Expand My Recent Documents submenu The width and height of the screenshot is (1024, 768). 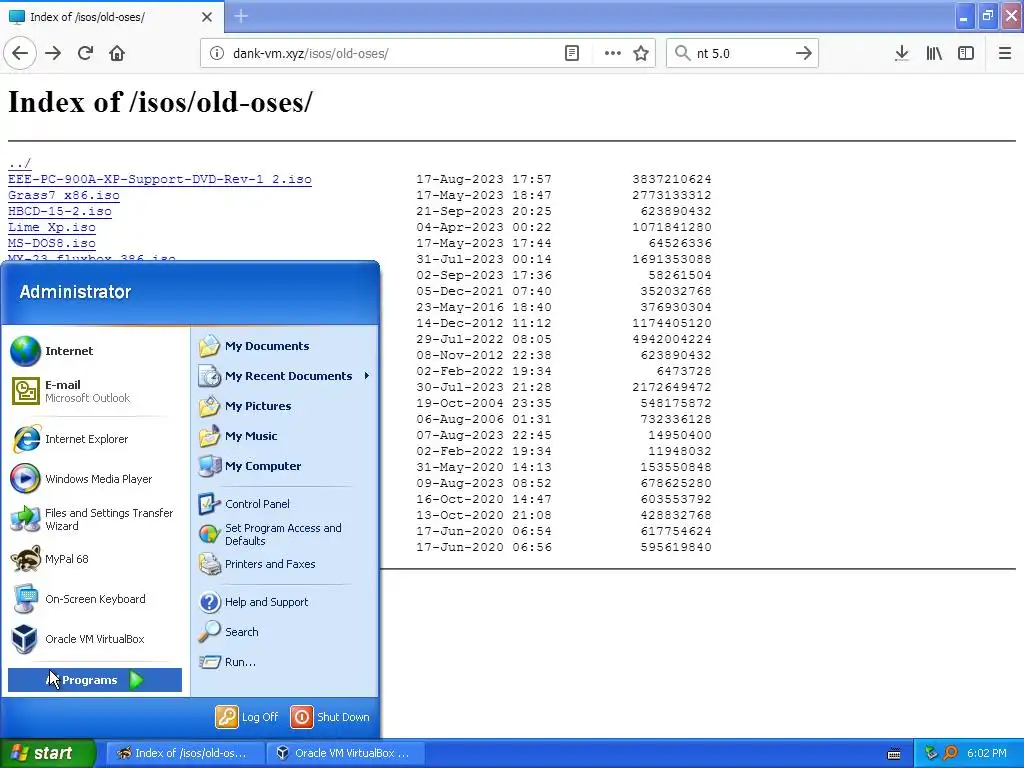point(284,376)
